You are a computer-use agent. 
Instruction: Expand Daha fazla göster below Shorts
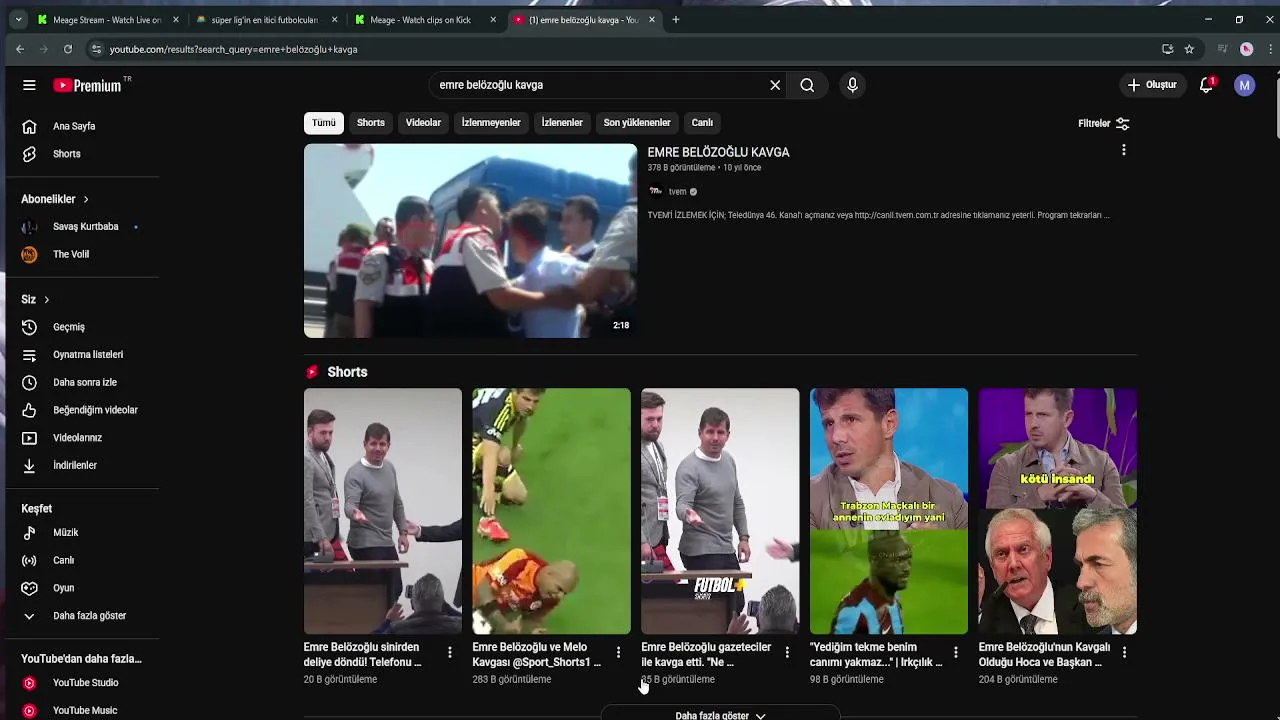coord(720,715)
